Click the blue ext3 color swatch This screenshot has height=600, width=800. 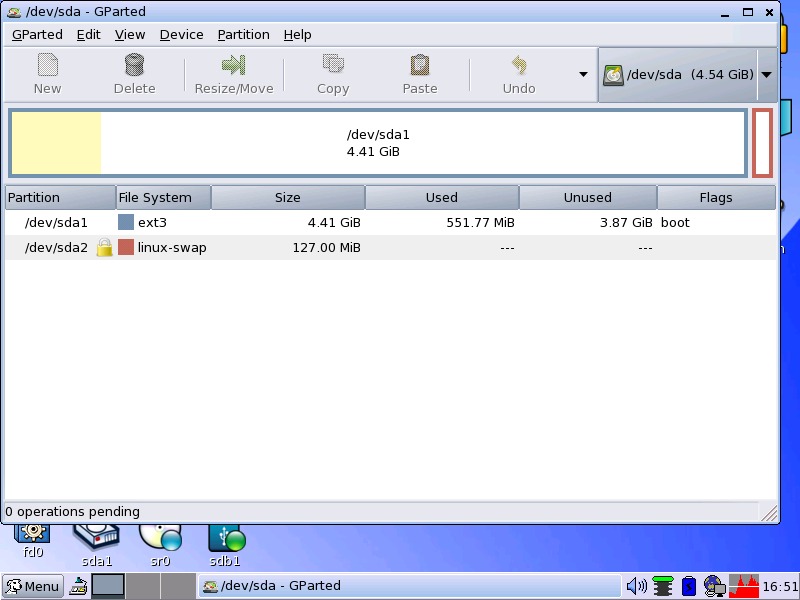126,222
